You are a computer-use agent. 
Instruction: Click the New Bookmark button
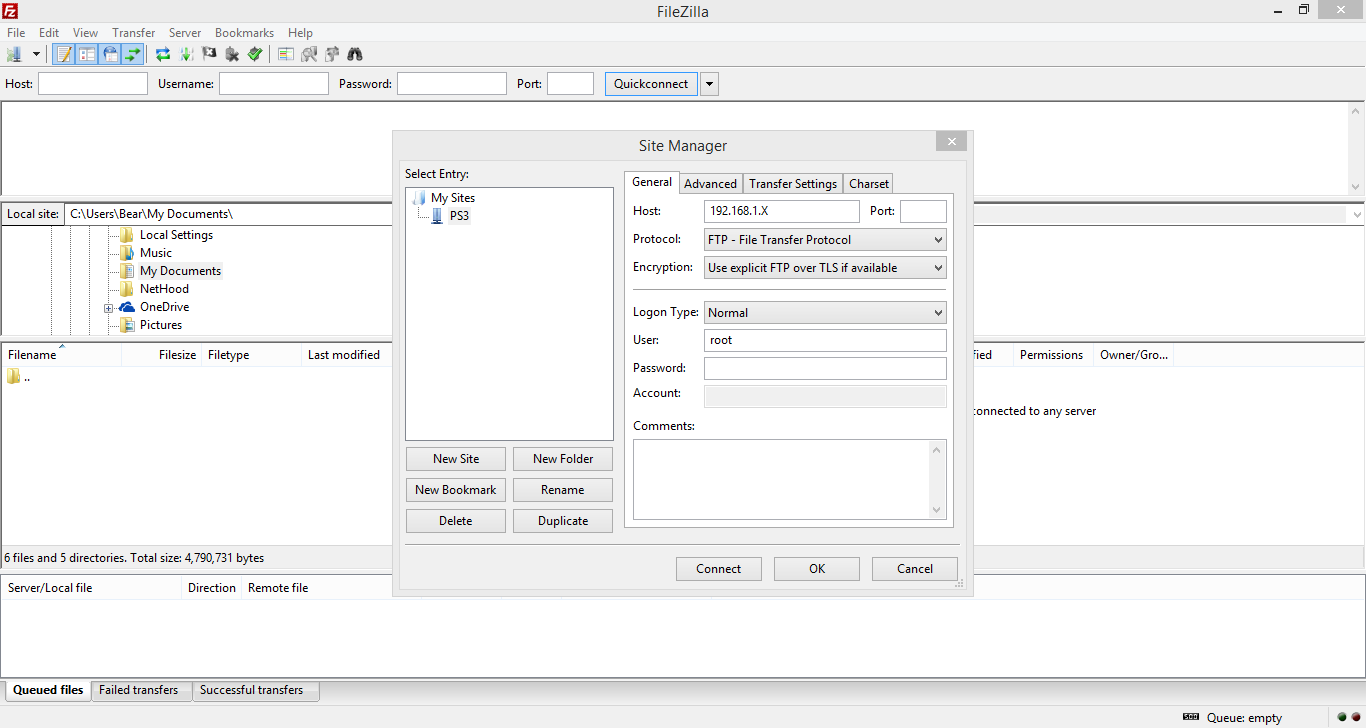tap(456, 490)
